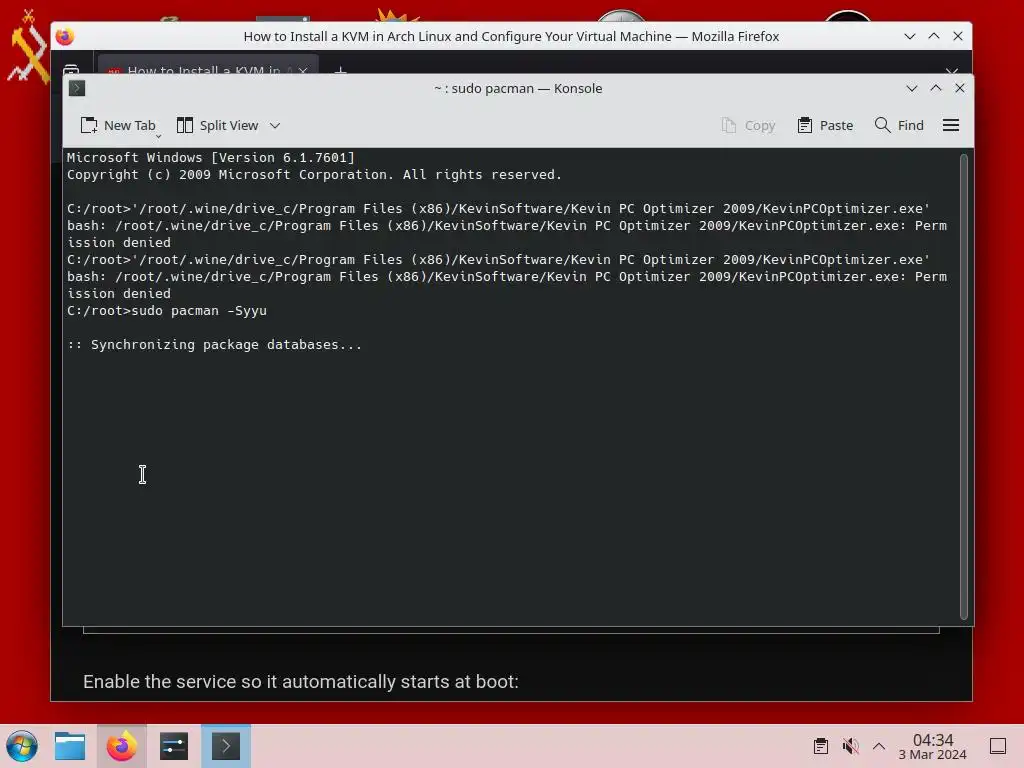Open the system settings taskbar icon
1024x768 pixels.
click(174, 746)
